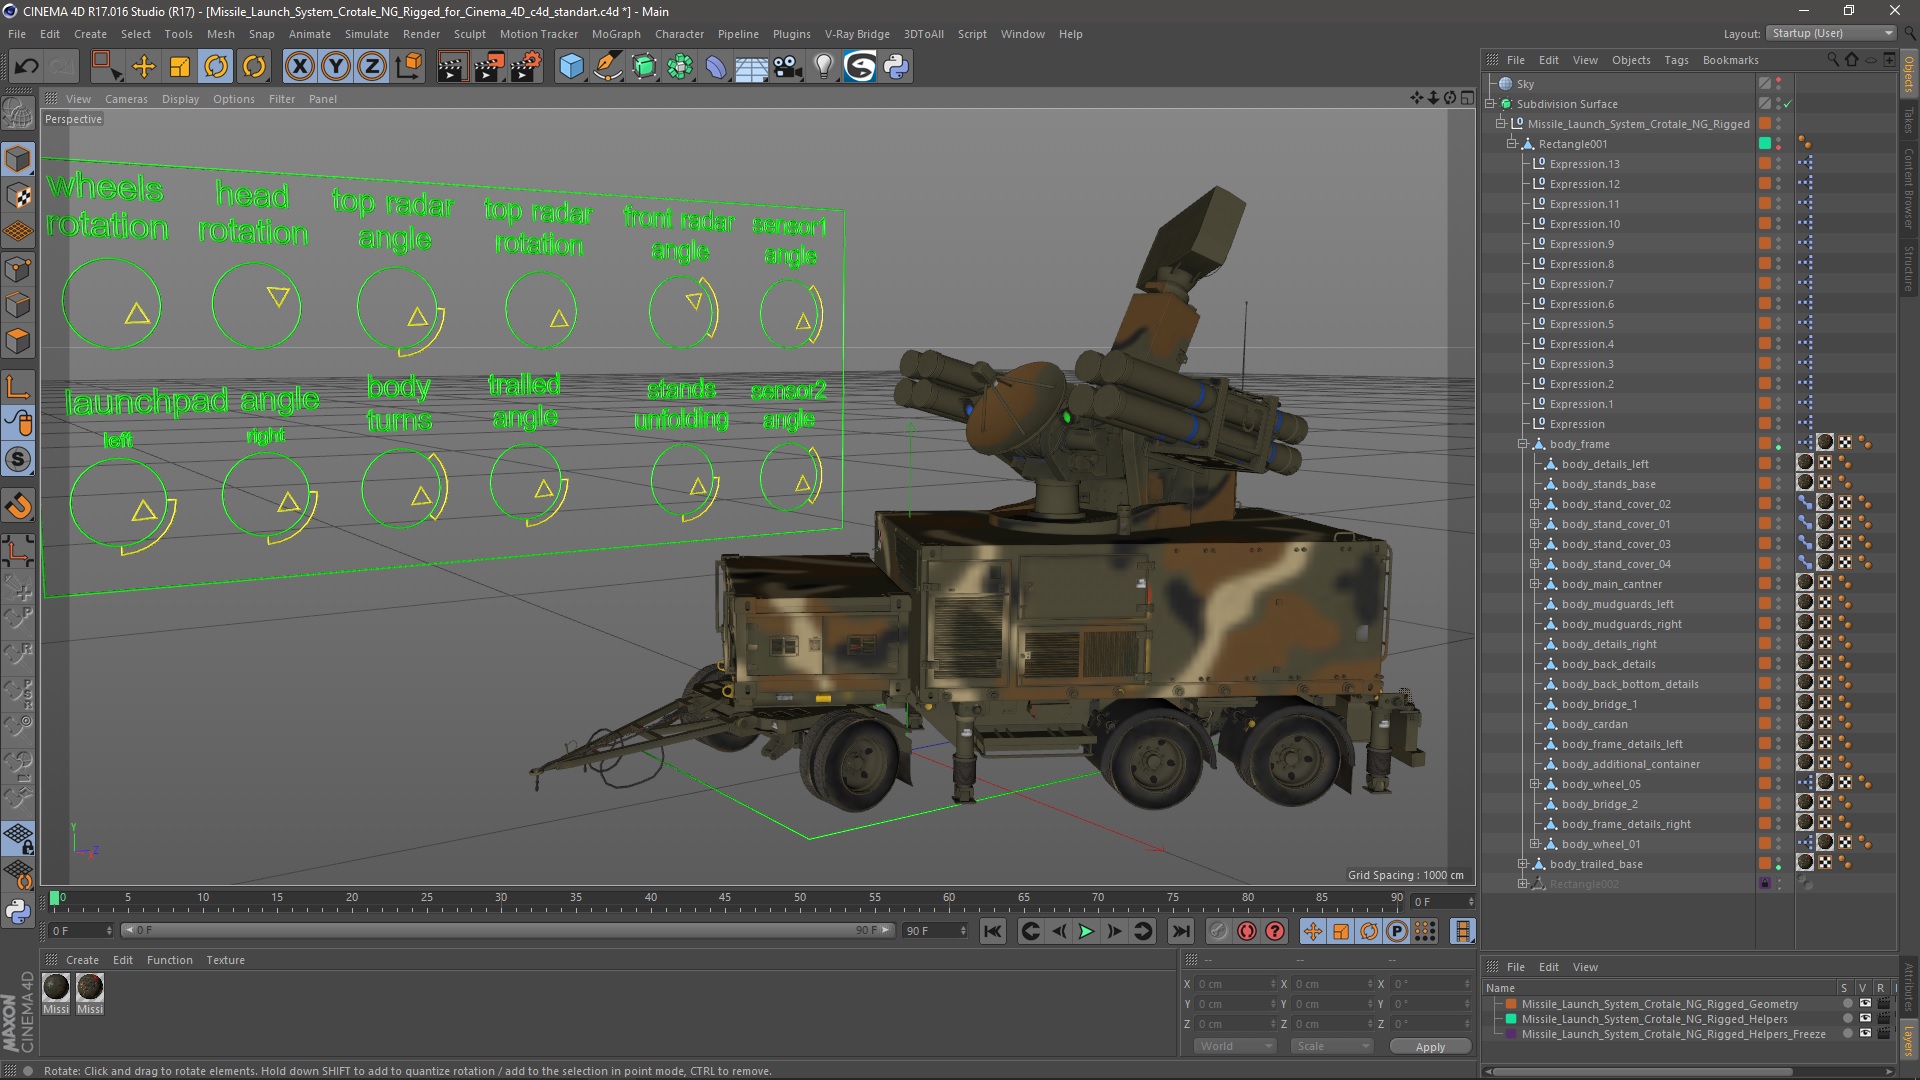Click the orange layer swatch for body_frame
This screenshot has height=1080, width=1920.
coord(1765,444)
